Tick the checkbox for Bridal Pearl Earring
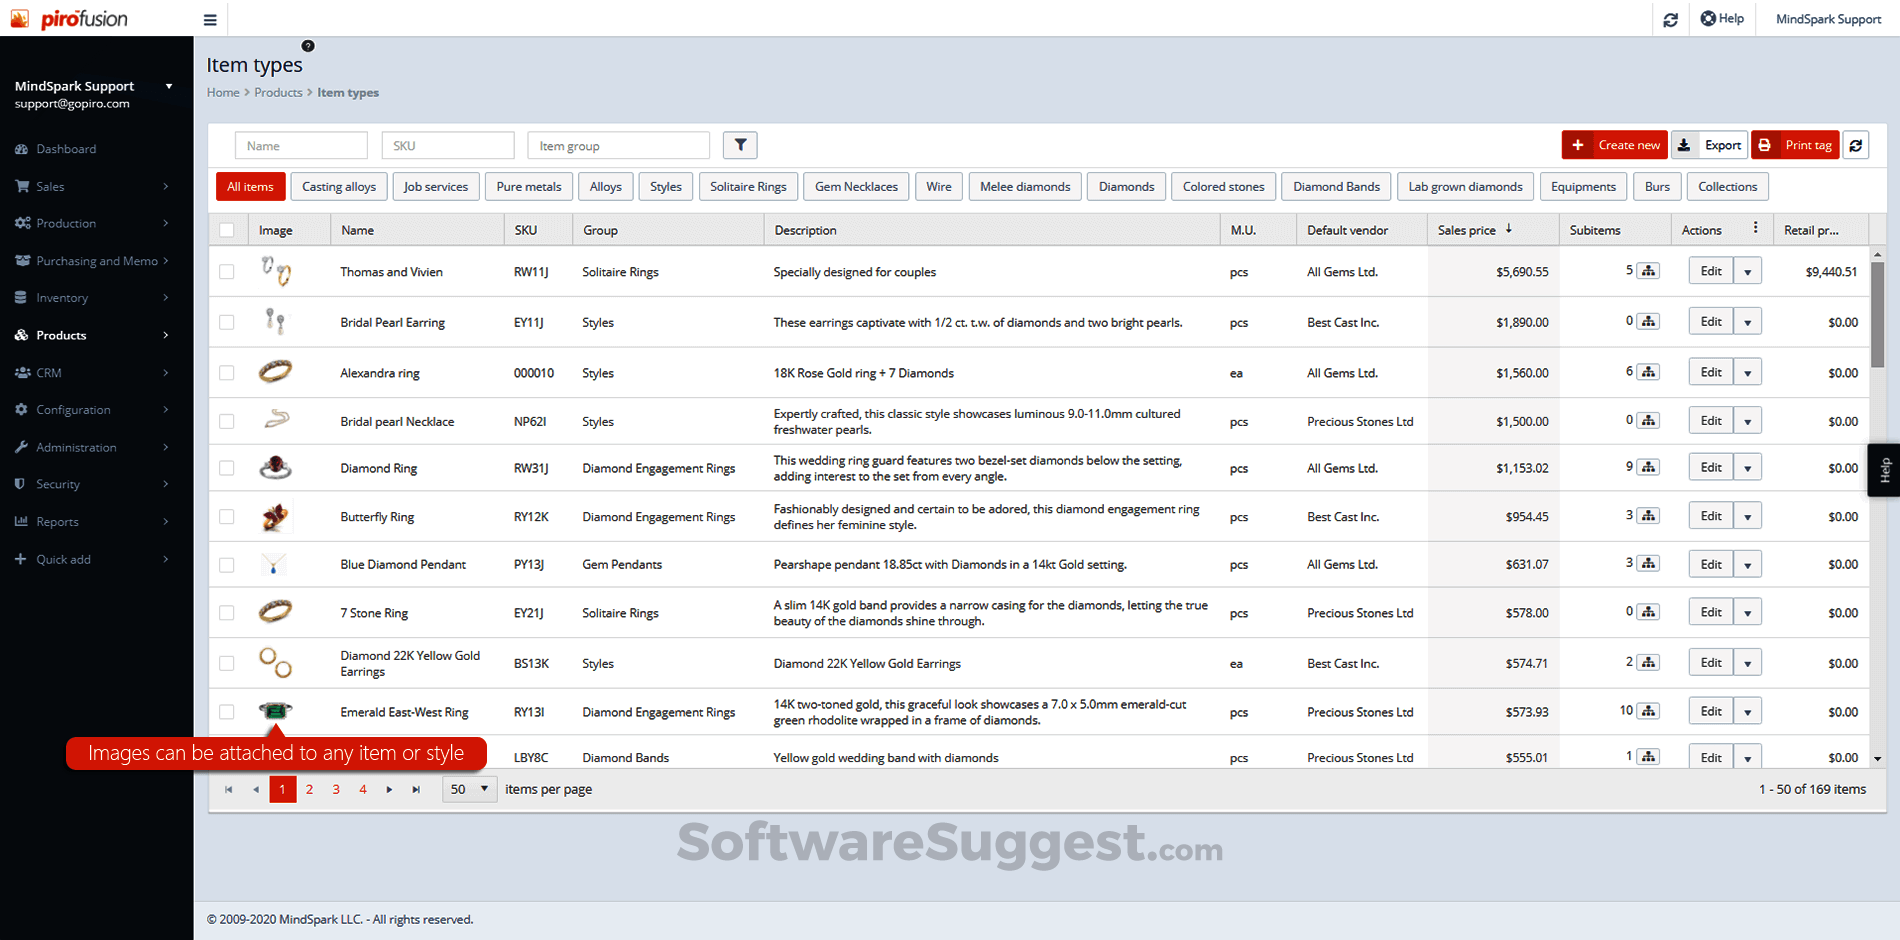This screenshot has height=940, width=1900. point(227,322)
